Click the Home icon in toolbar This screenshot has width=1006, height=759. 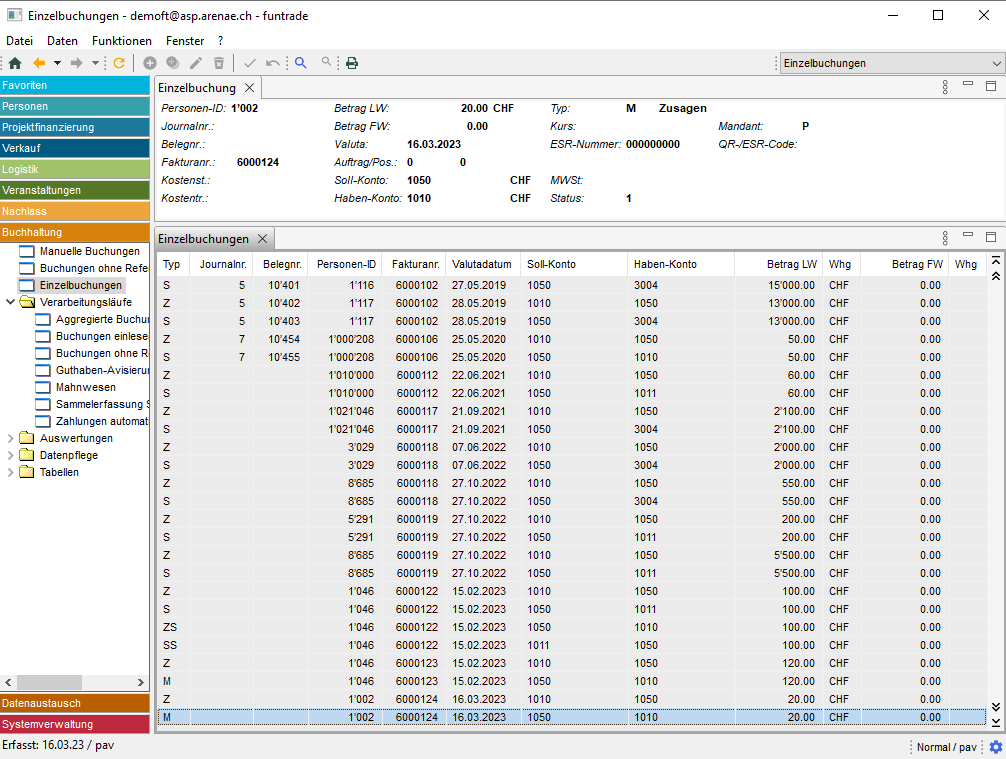coord(14,63)
